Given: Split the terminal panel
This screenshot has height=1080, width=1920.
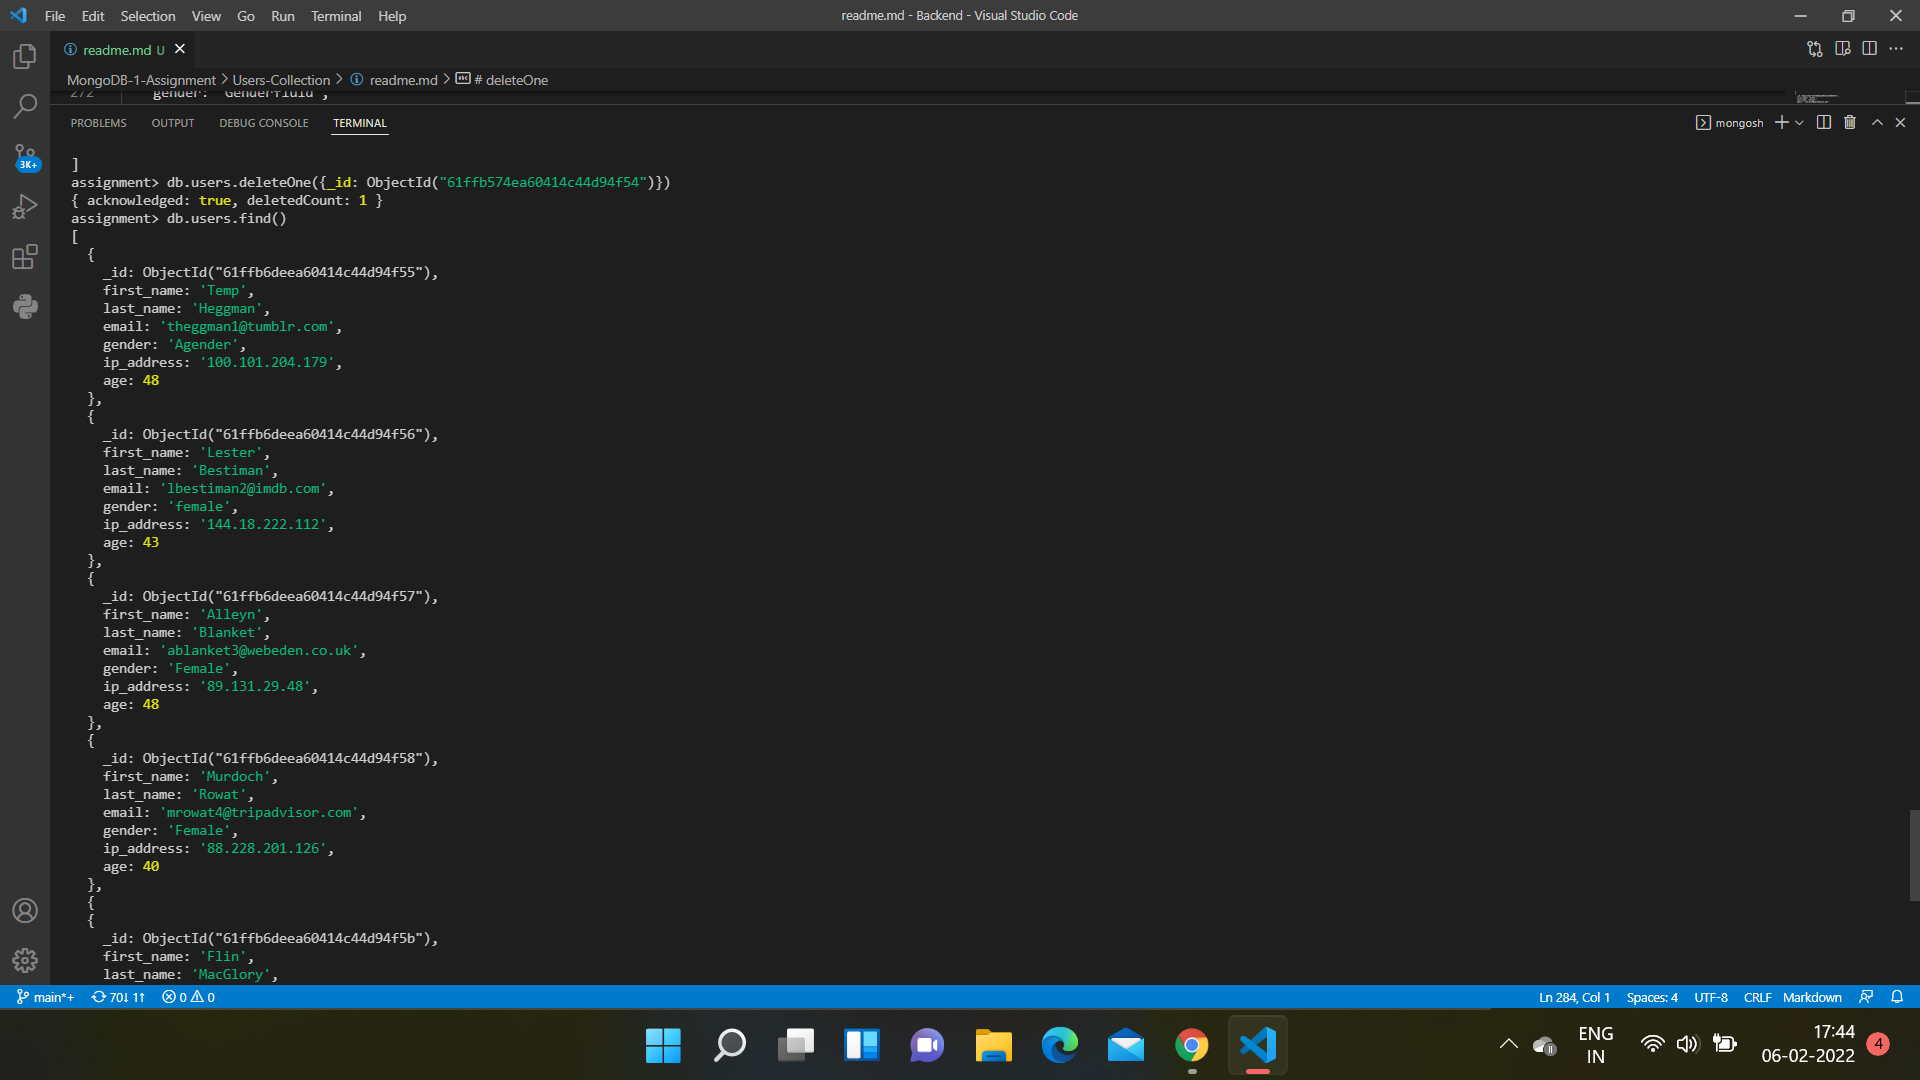Looking at the screenshot, I should pyautogui.click(x=1822, y=122).
